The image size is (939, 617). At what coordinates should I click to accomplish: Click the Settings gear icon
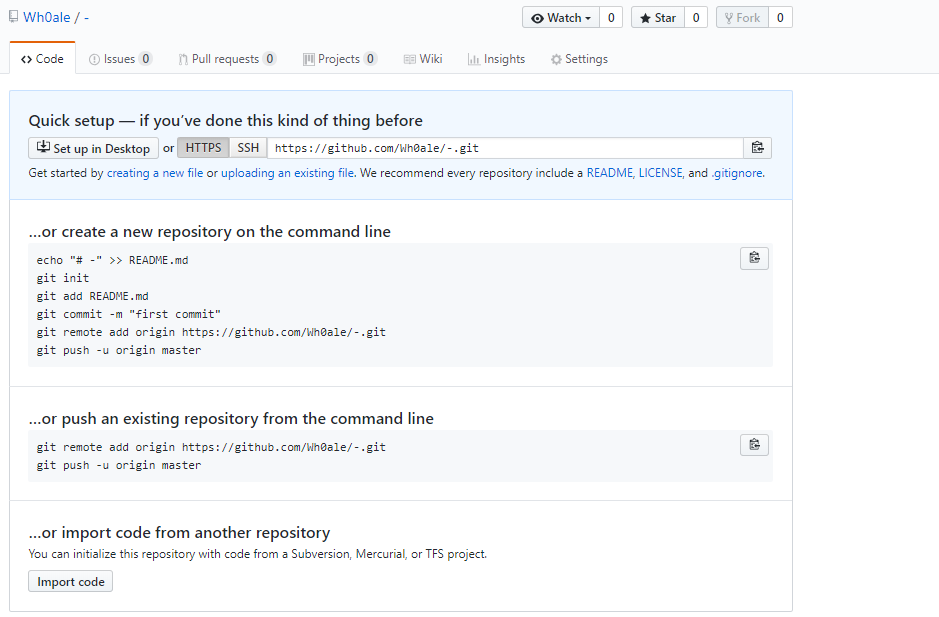(x=556, y=59)
